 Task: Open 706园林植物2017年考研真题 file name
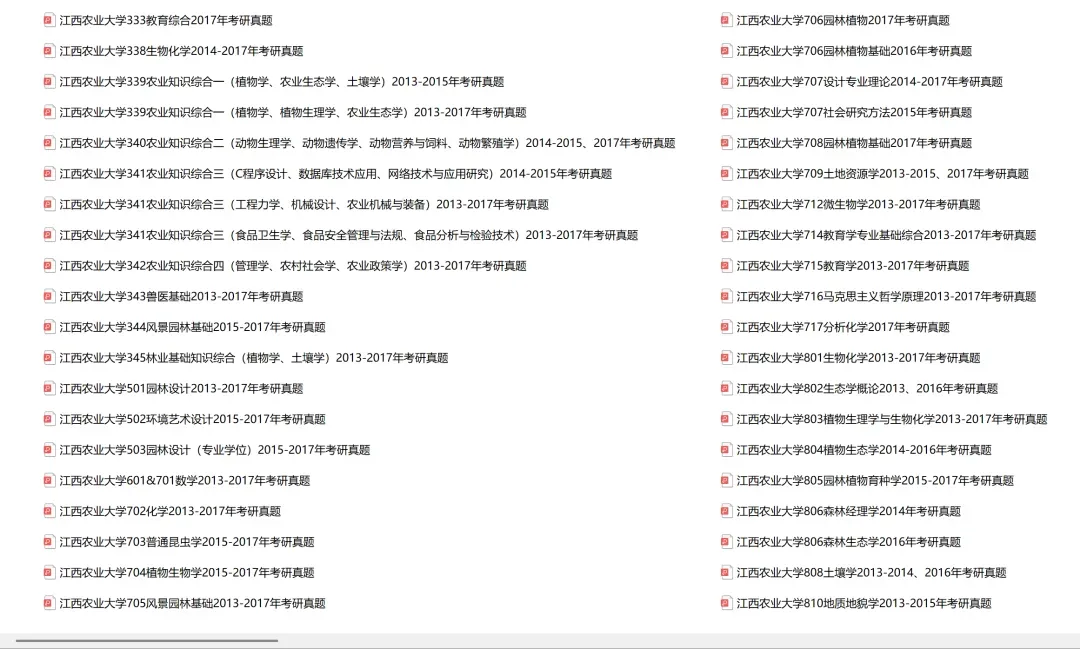pos(843,21)
